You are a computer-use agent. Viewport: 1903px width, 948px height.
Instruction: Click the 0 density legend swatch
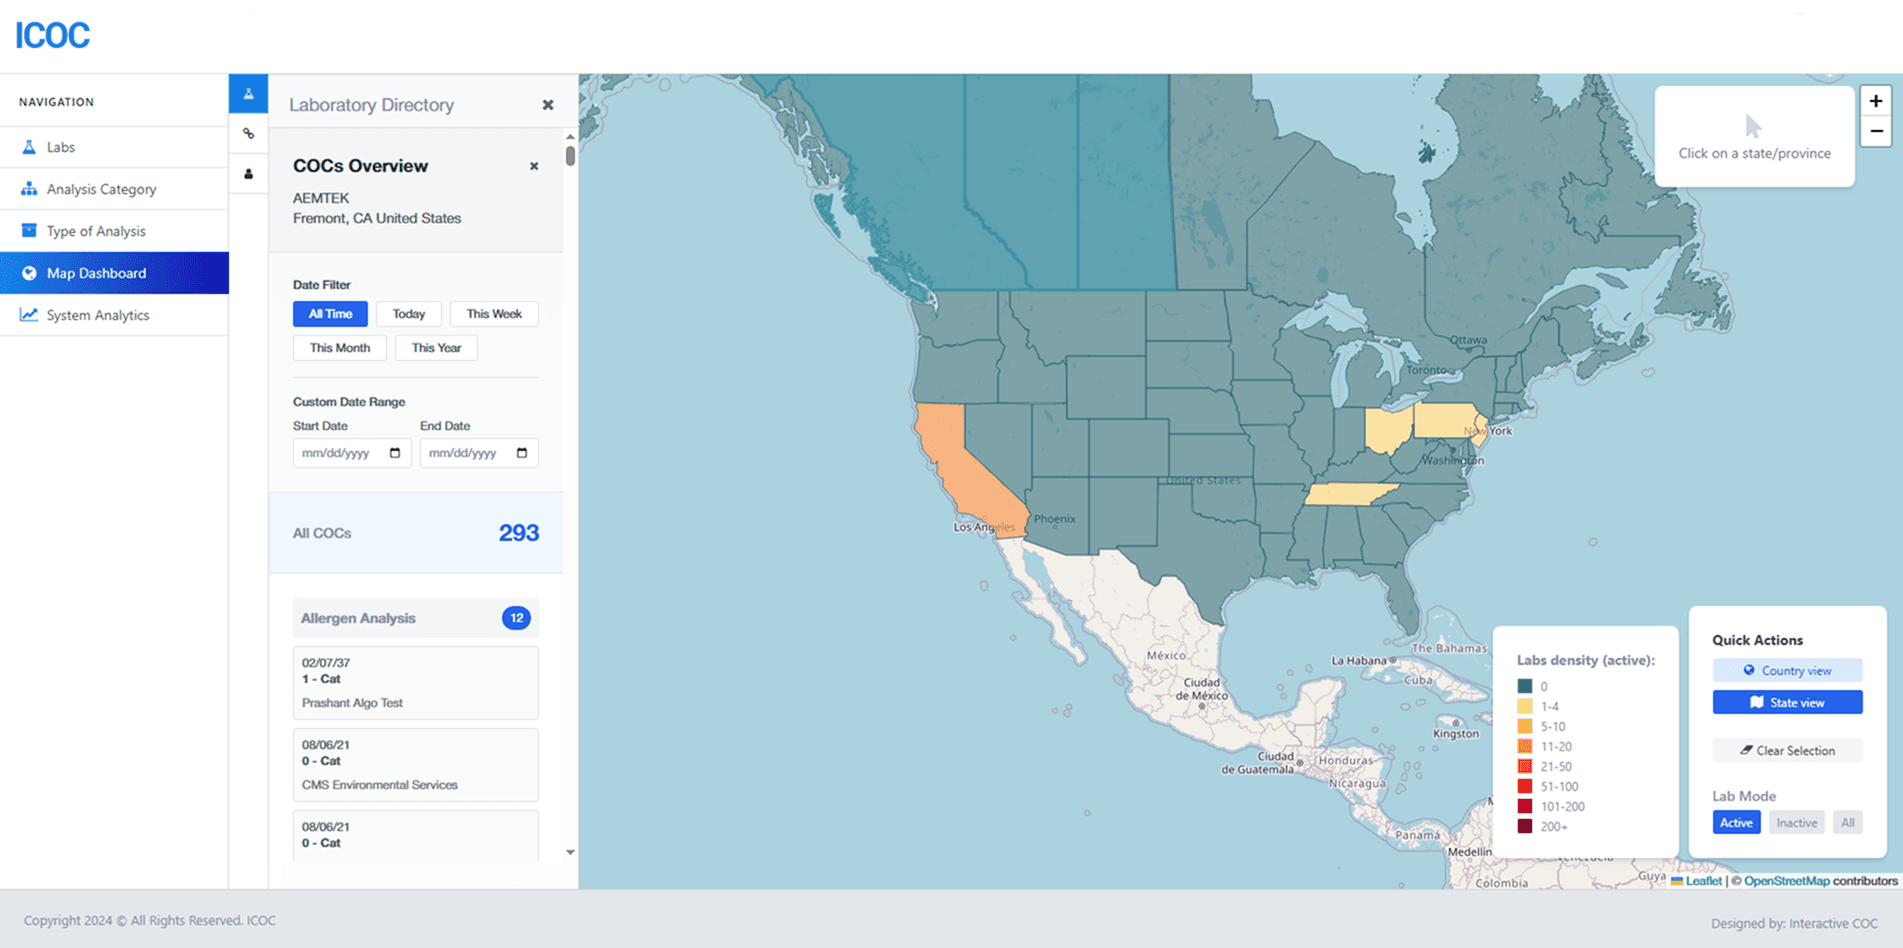[1525, 686]
